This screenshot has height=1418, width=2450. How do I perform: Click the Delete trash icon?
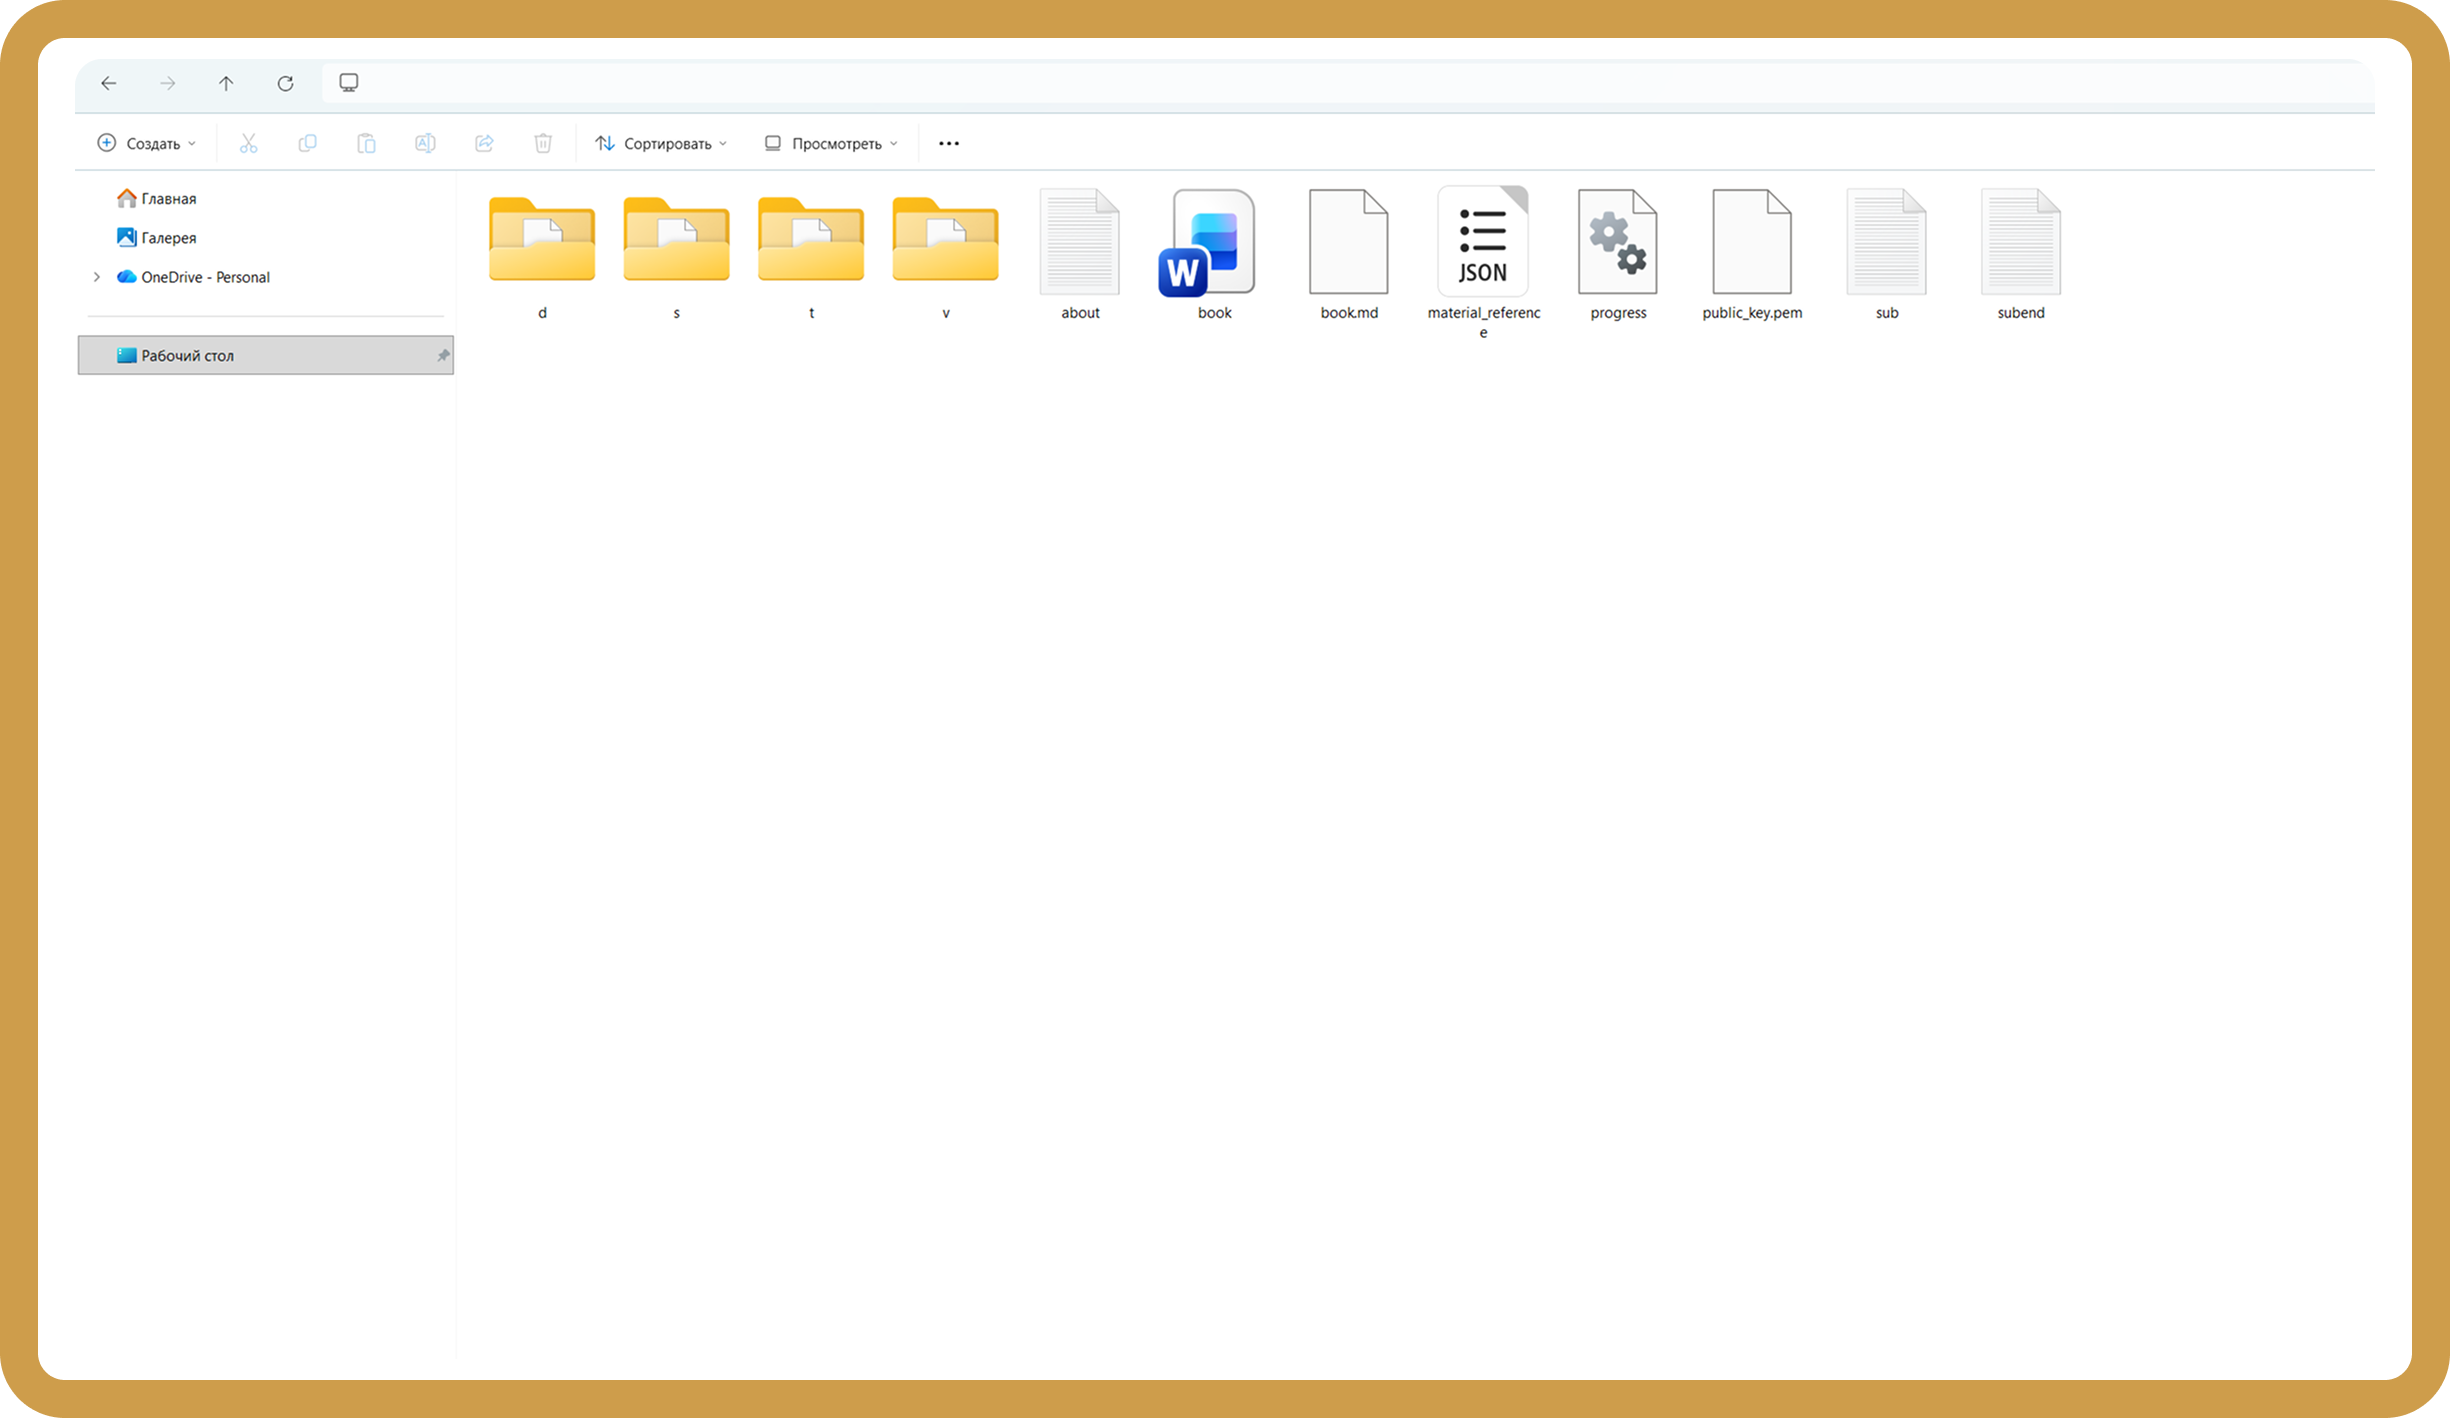click(543, 143)
